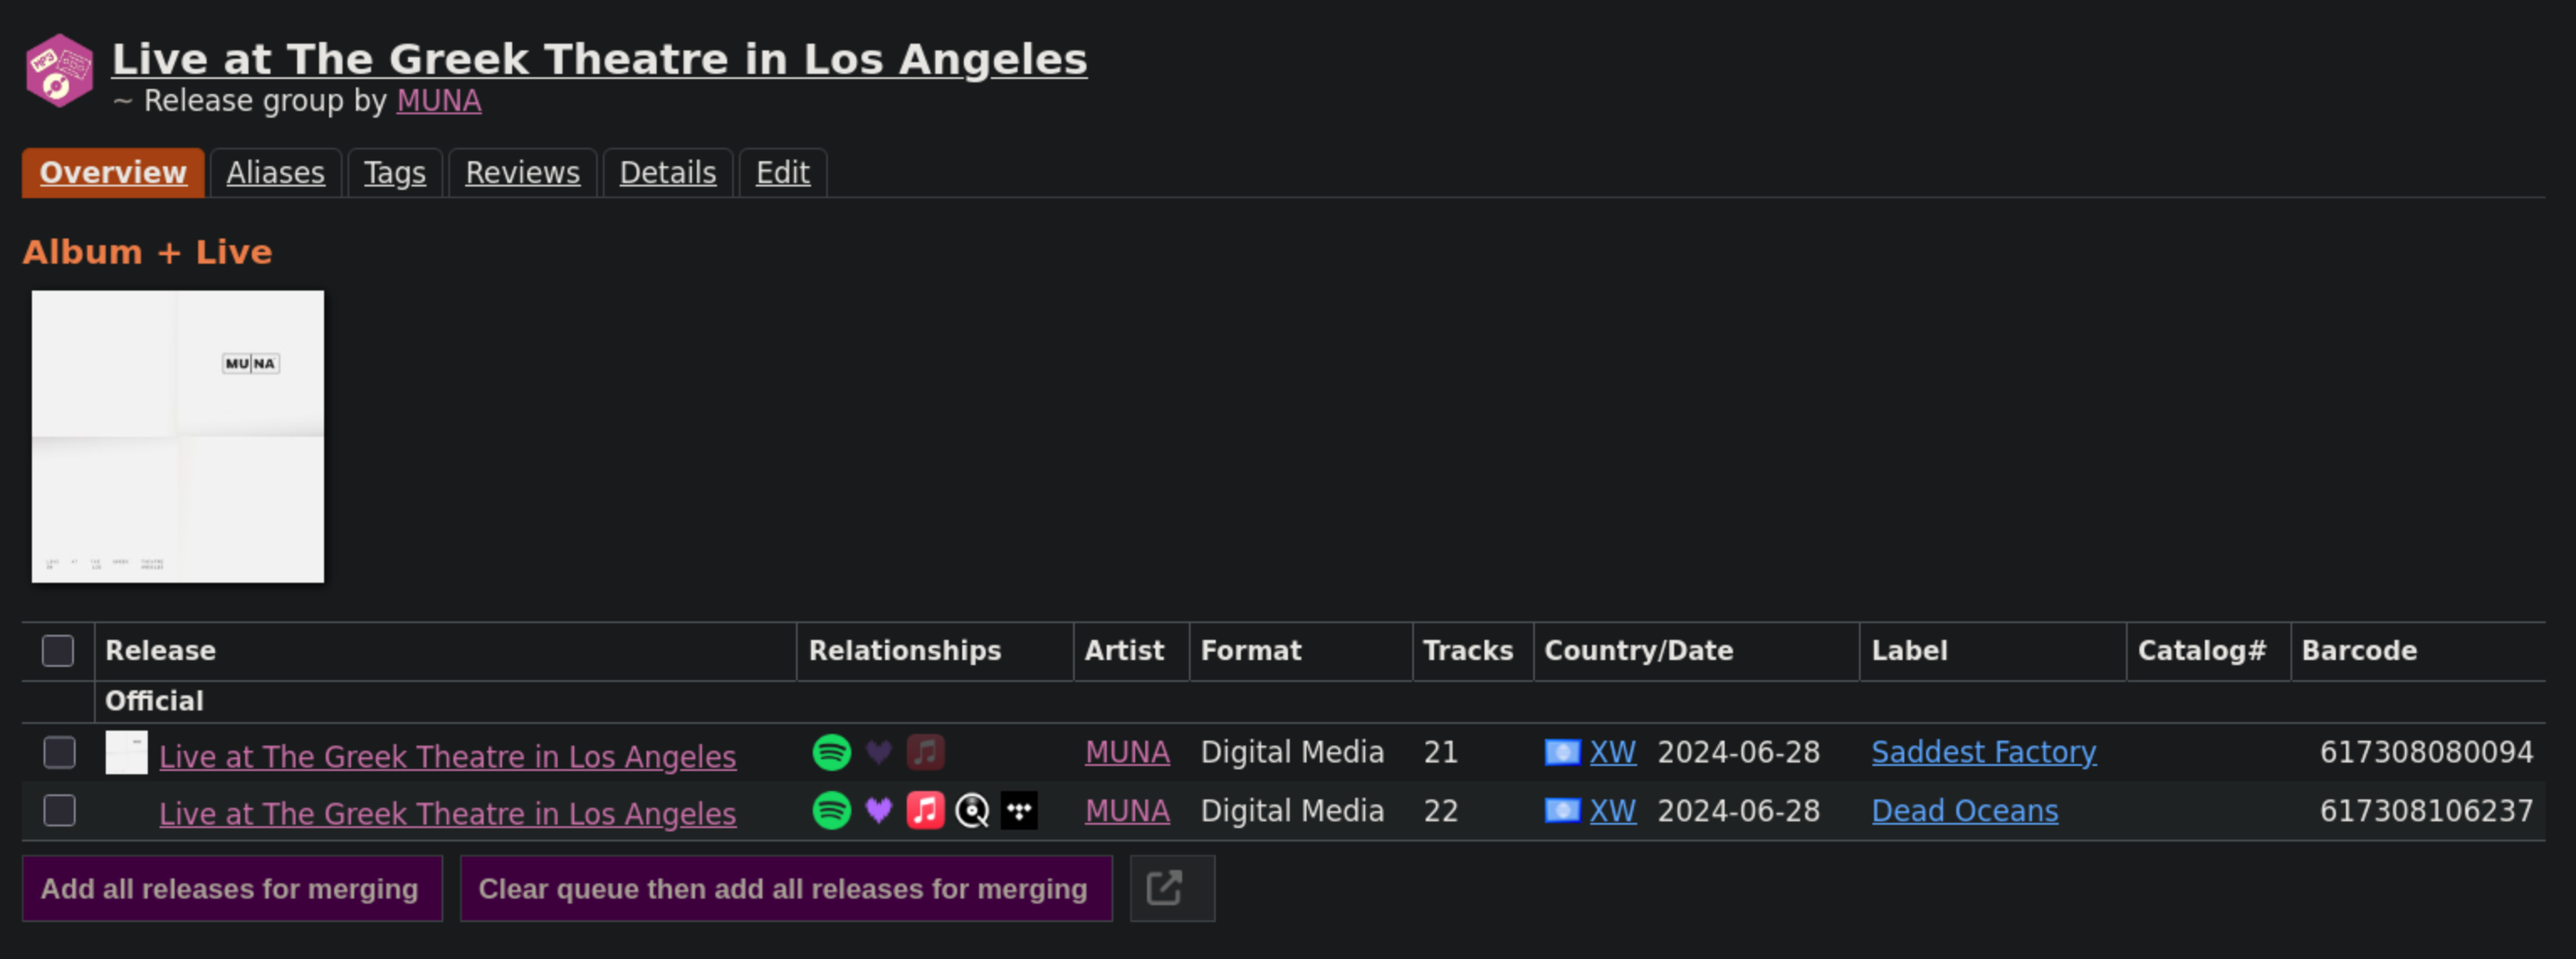The height and width of the screenshot is (959, 2576).
Task: Click Clear queue then add all releases button
Action: pyautogui.click(x=785, y=888)
